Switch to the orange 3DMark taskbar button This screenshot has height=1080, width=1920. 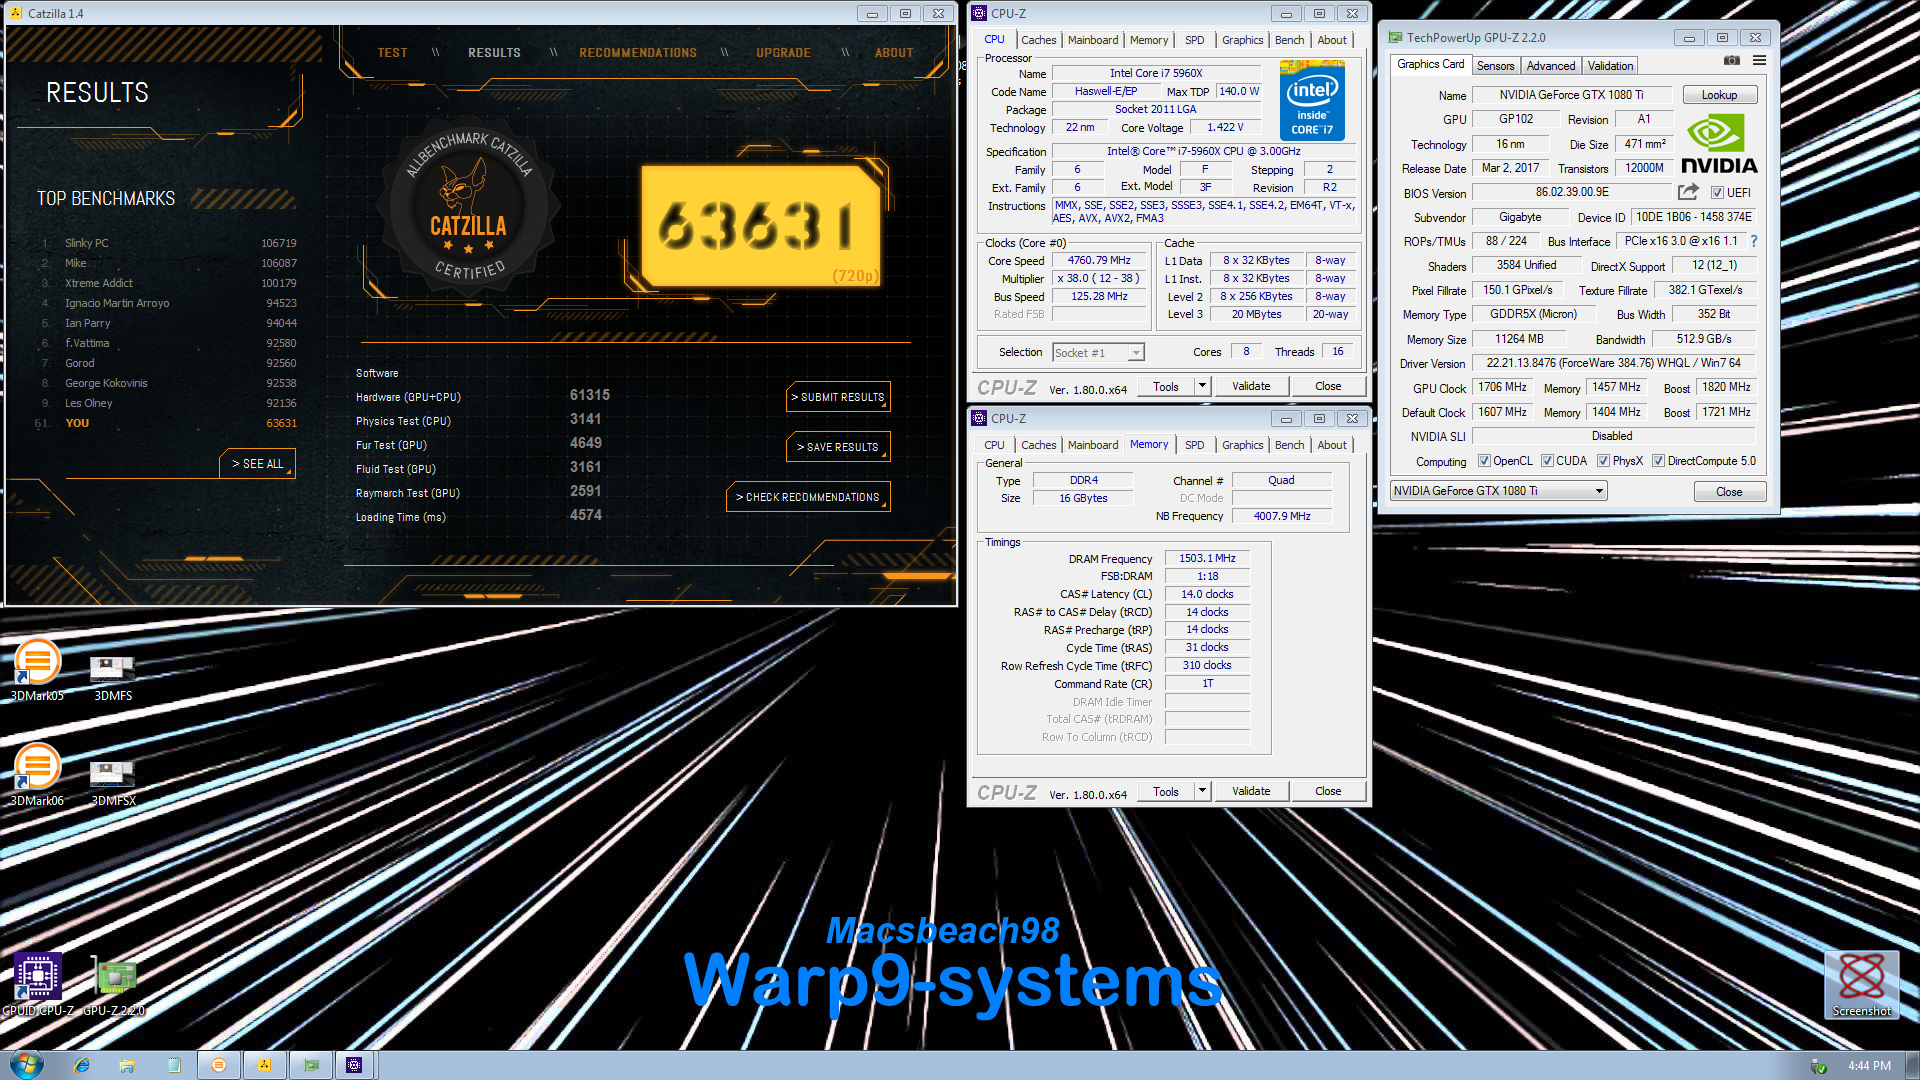(219, 1065)
